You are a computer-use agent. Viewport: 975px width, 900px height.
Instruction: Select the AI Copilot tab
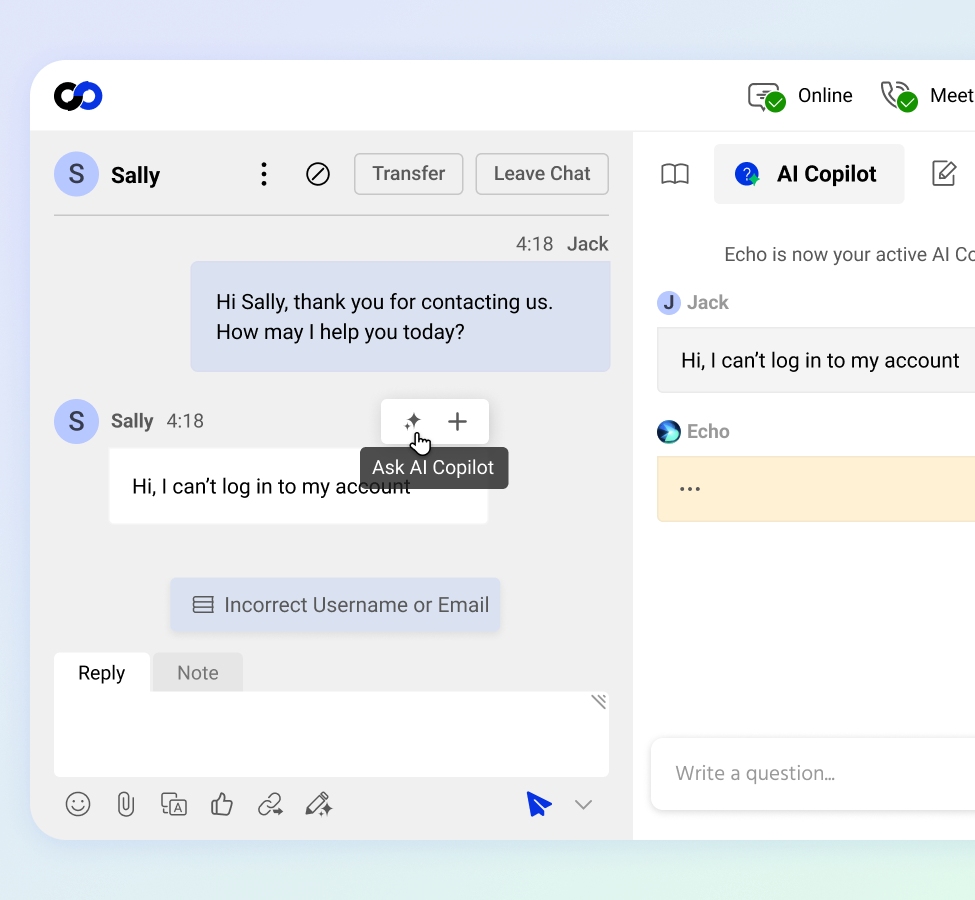coord(809,174)
